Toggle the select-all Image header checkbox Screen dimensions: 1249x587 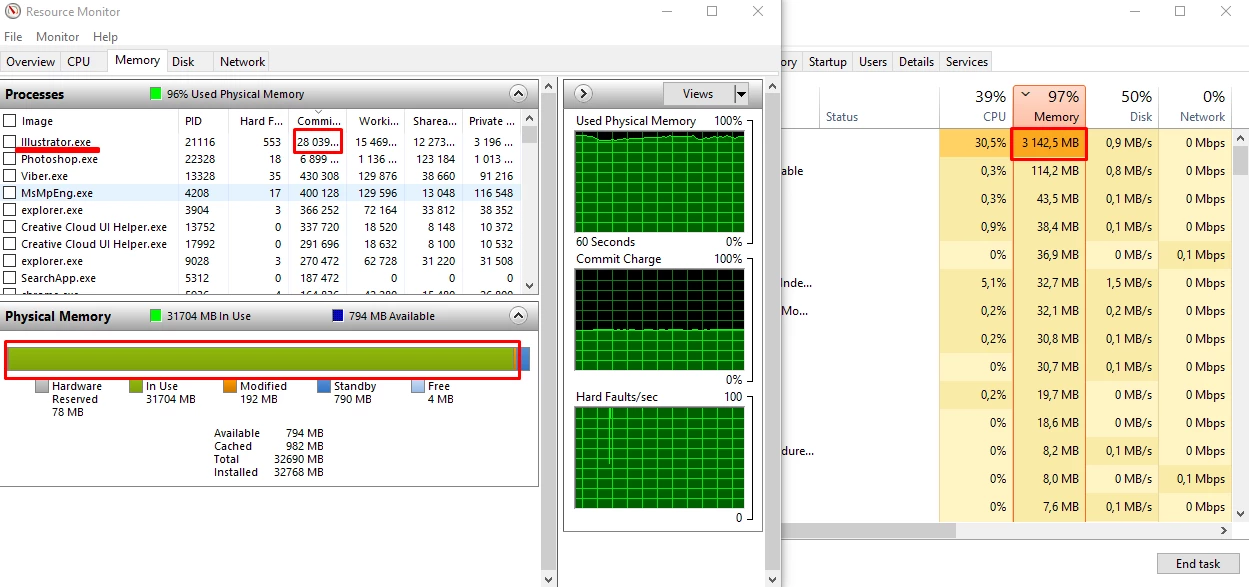click(10, 121)
